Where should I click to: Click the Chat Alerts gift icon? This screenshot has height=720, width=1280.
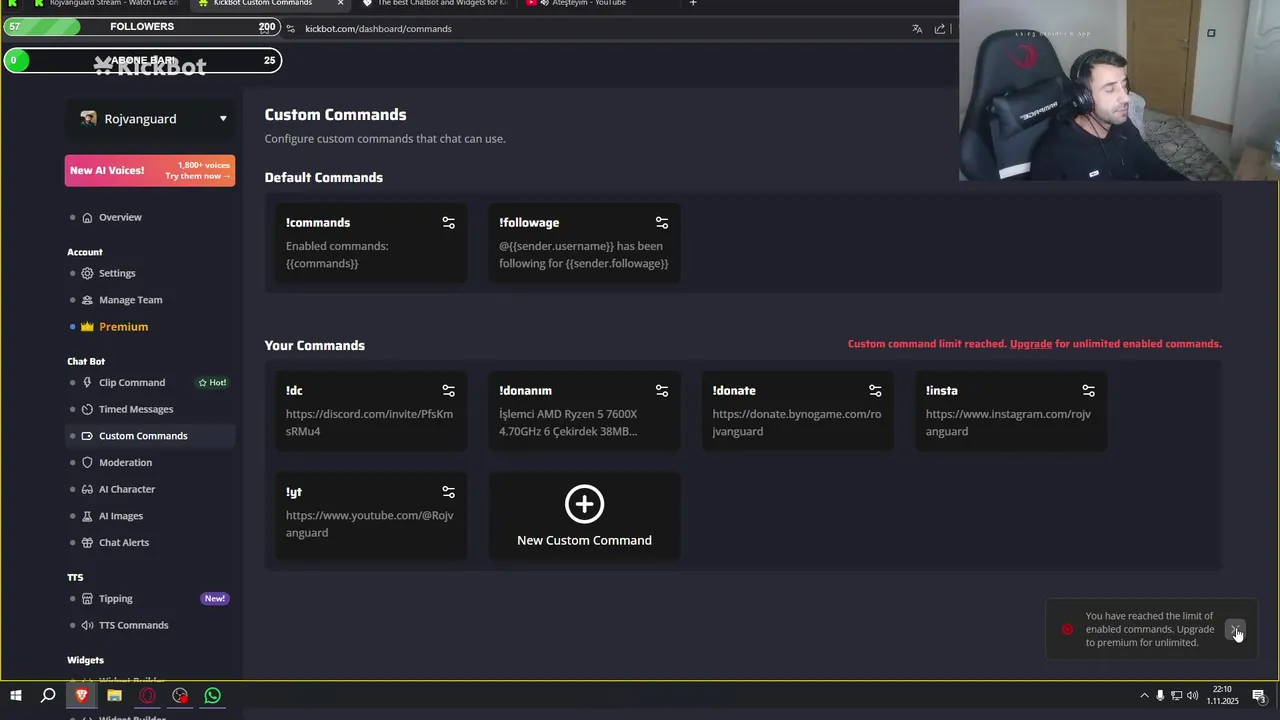coord(87,543)
